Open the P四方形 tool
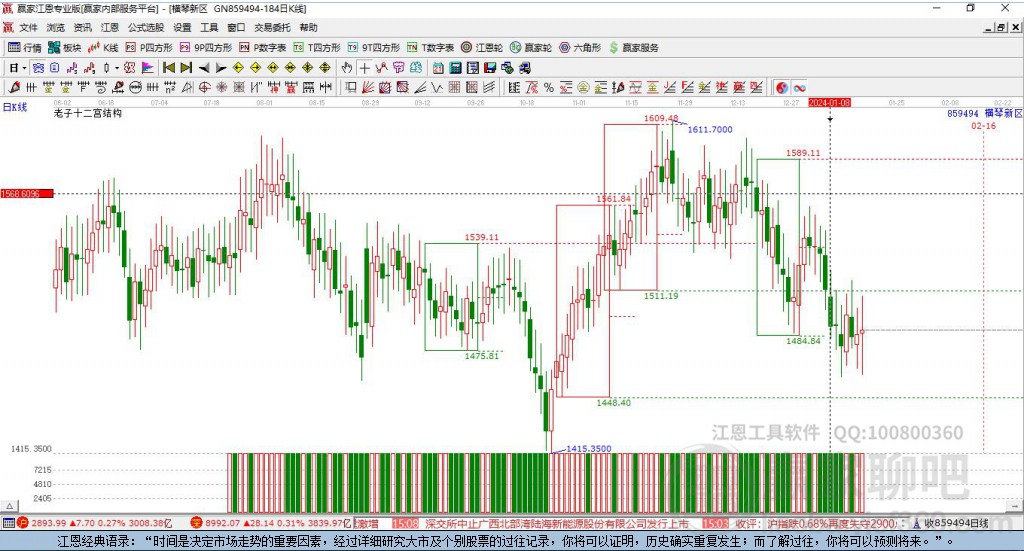The width and height of the screenshot is (1024, 551). pyautogui.click(x=148, y=48)
